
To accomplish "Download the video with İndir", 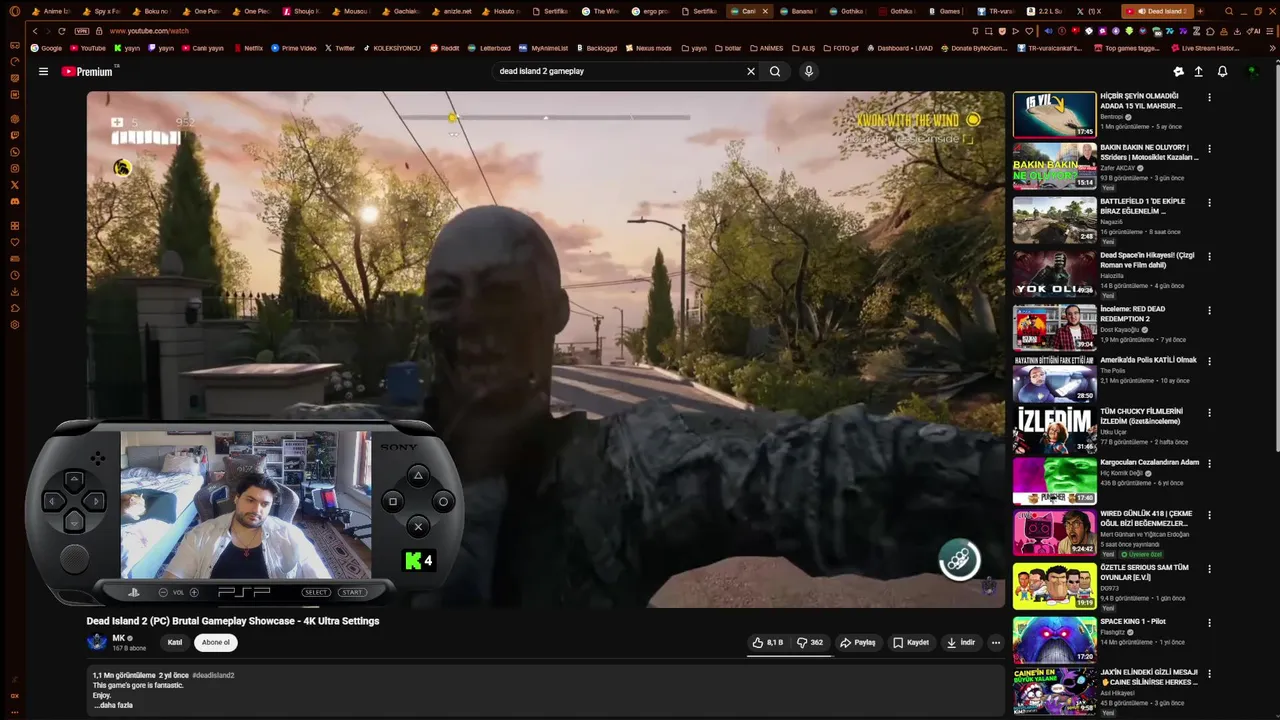I will click(x=961, y=643).
